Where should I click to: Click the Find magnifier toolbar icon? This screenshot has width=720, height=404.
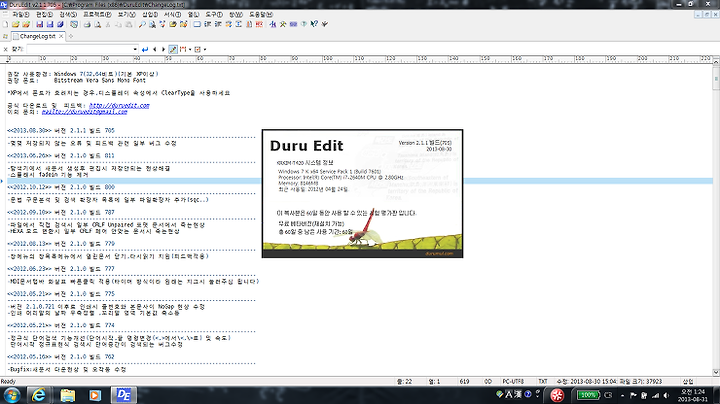(x=142, y=24)
